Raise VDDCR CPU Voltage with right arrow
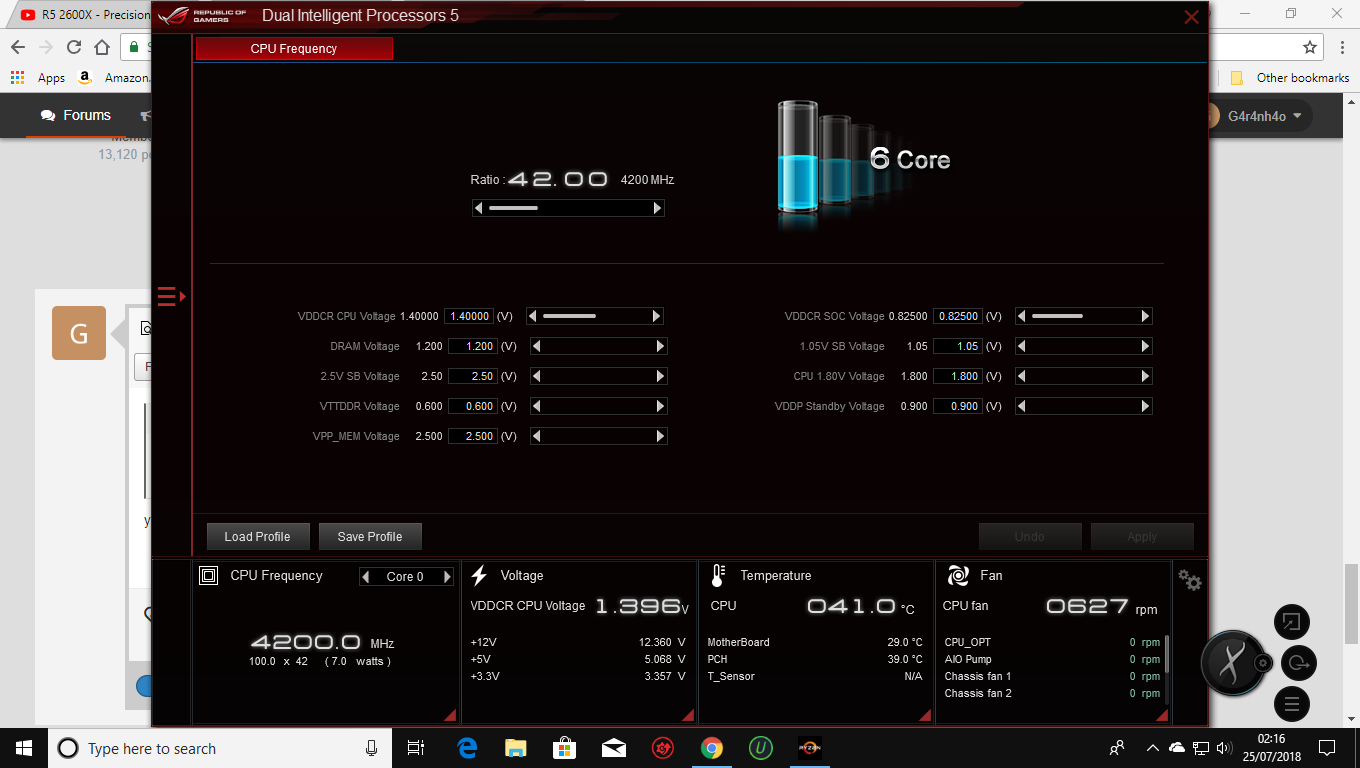The height and width of the screenshot is (768, 1360). [657, 316]
